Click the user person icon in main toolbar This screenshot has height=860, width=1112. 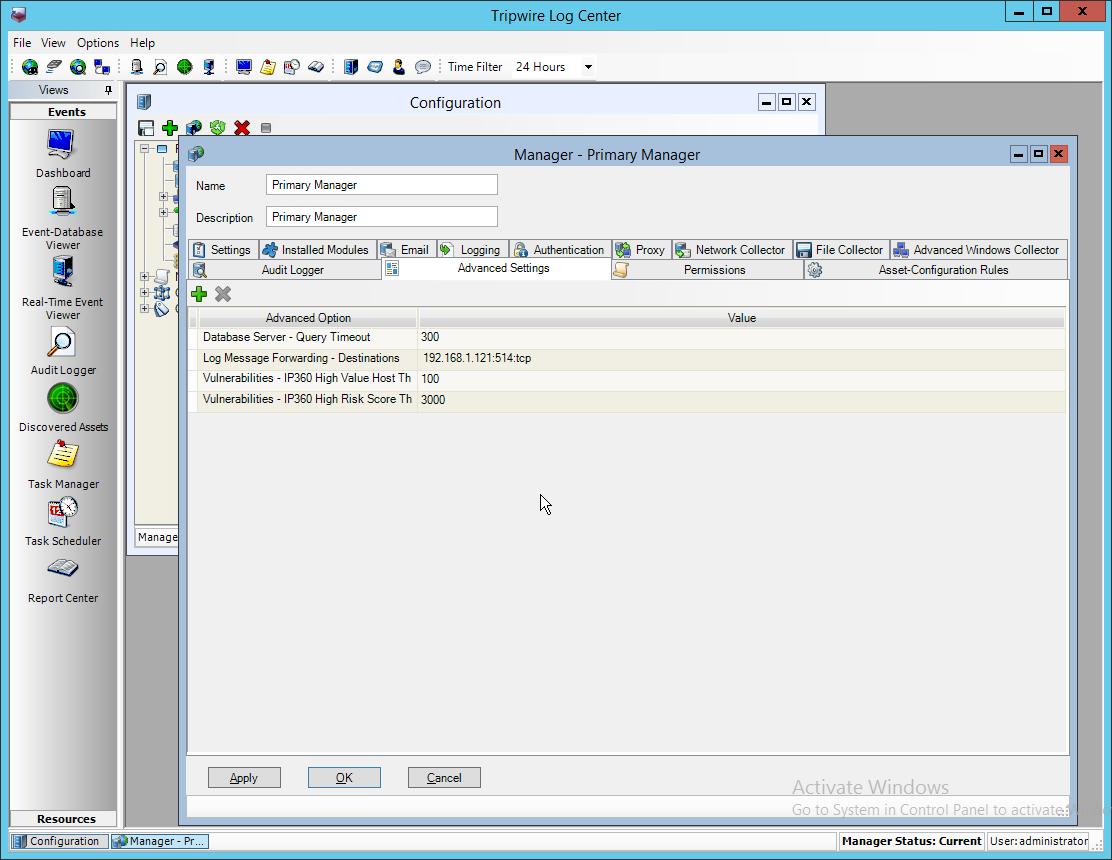399,67
